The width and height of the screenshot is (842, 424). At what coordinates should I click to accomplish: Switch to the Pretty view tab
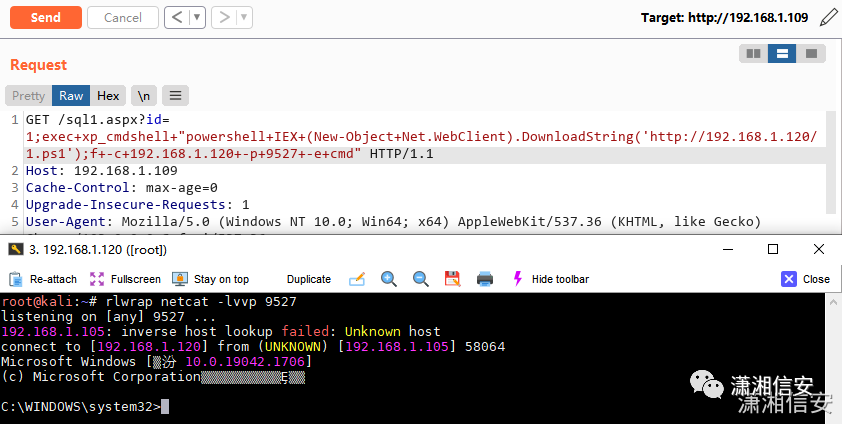(28, 96)
